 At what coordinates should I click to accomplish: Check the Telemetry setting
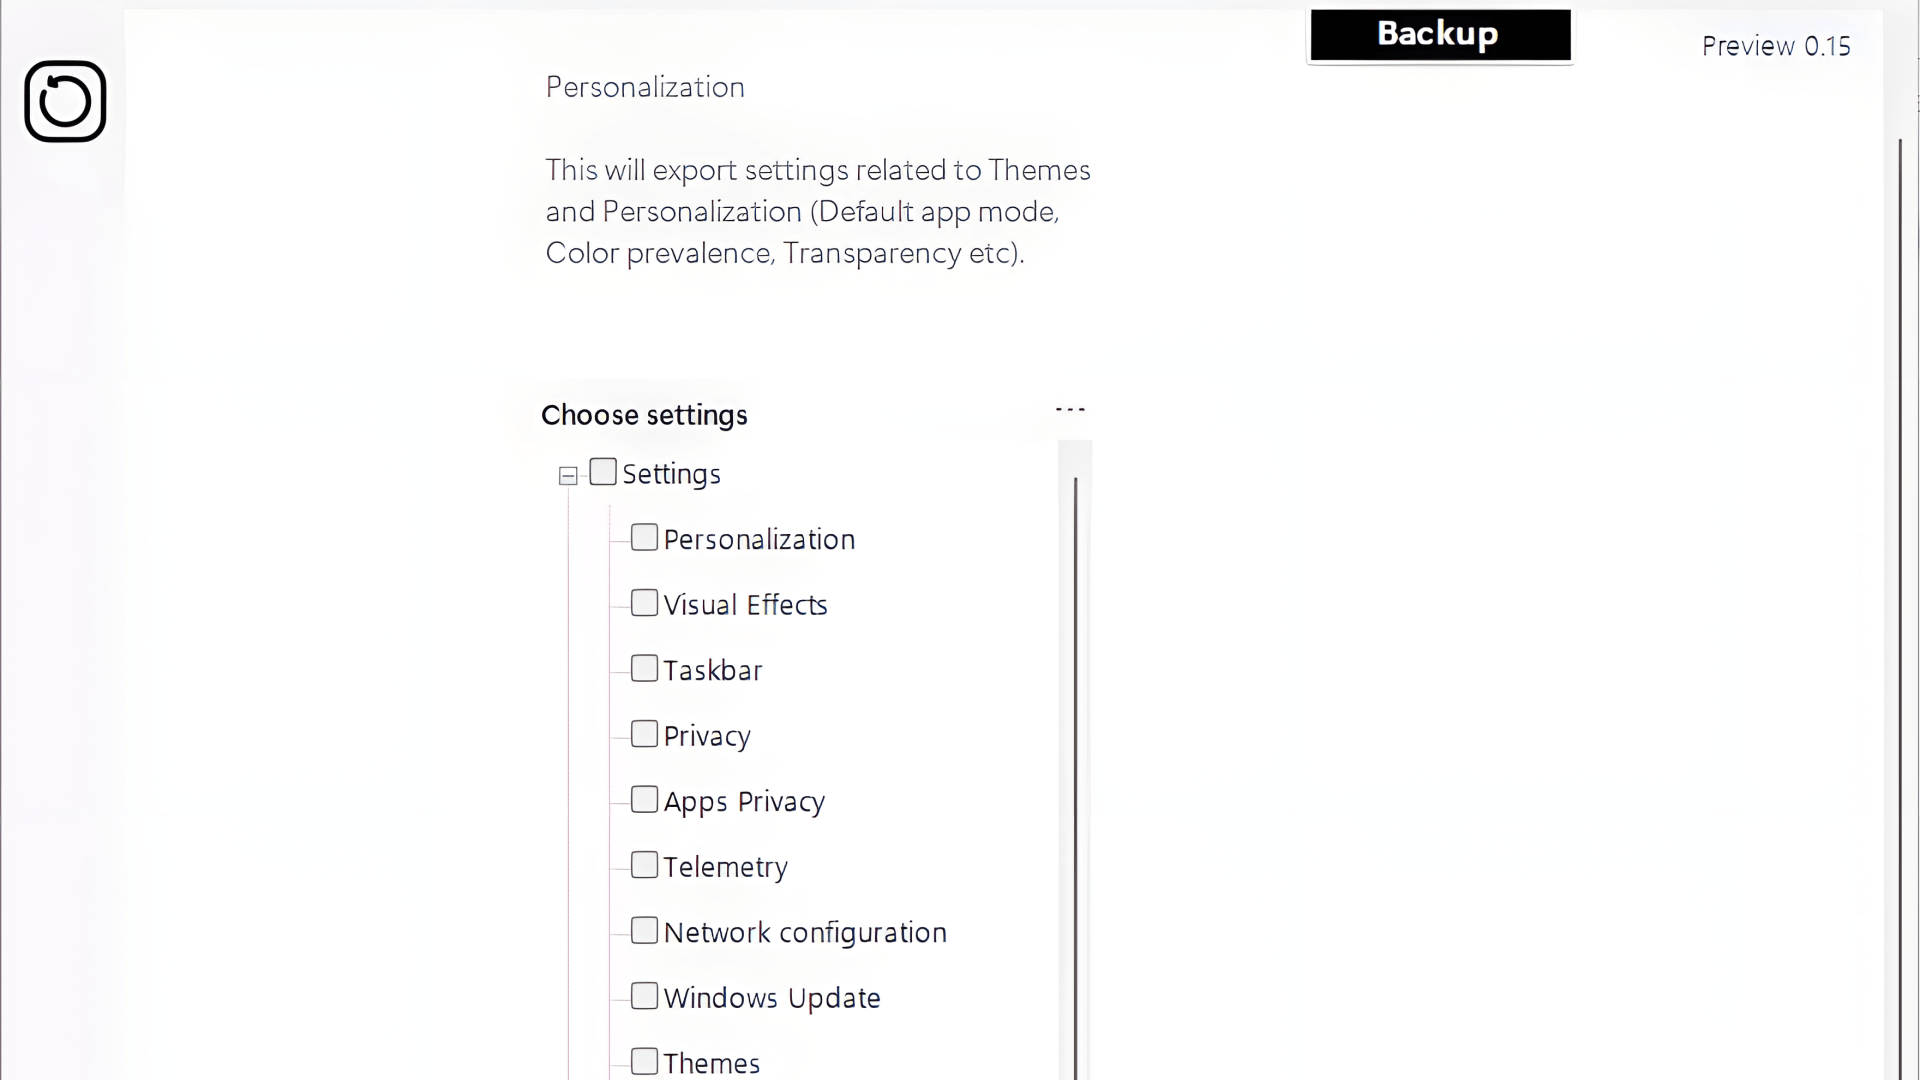(x=643, y=864)
